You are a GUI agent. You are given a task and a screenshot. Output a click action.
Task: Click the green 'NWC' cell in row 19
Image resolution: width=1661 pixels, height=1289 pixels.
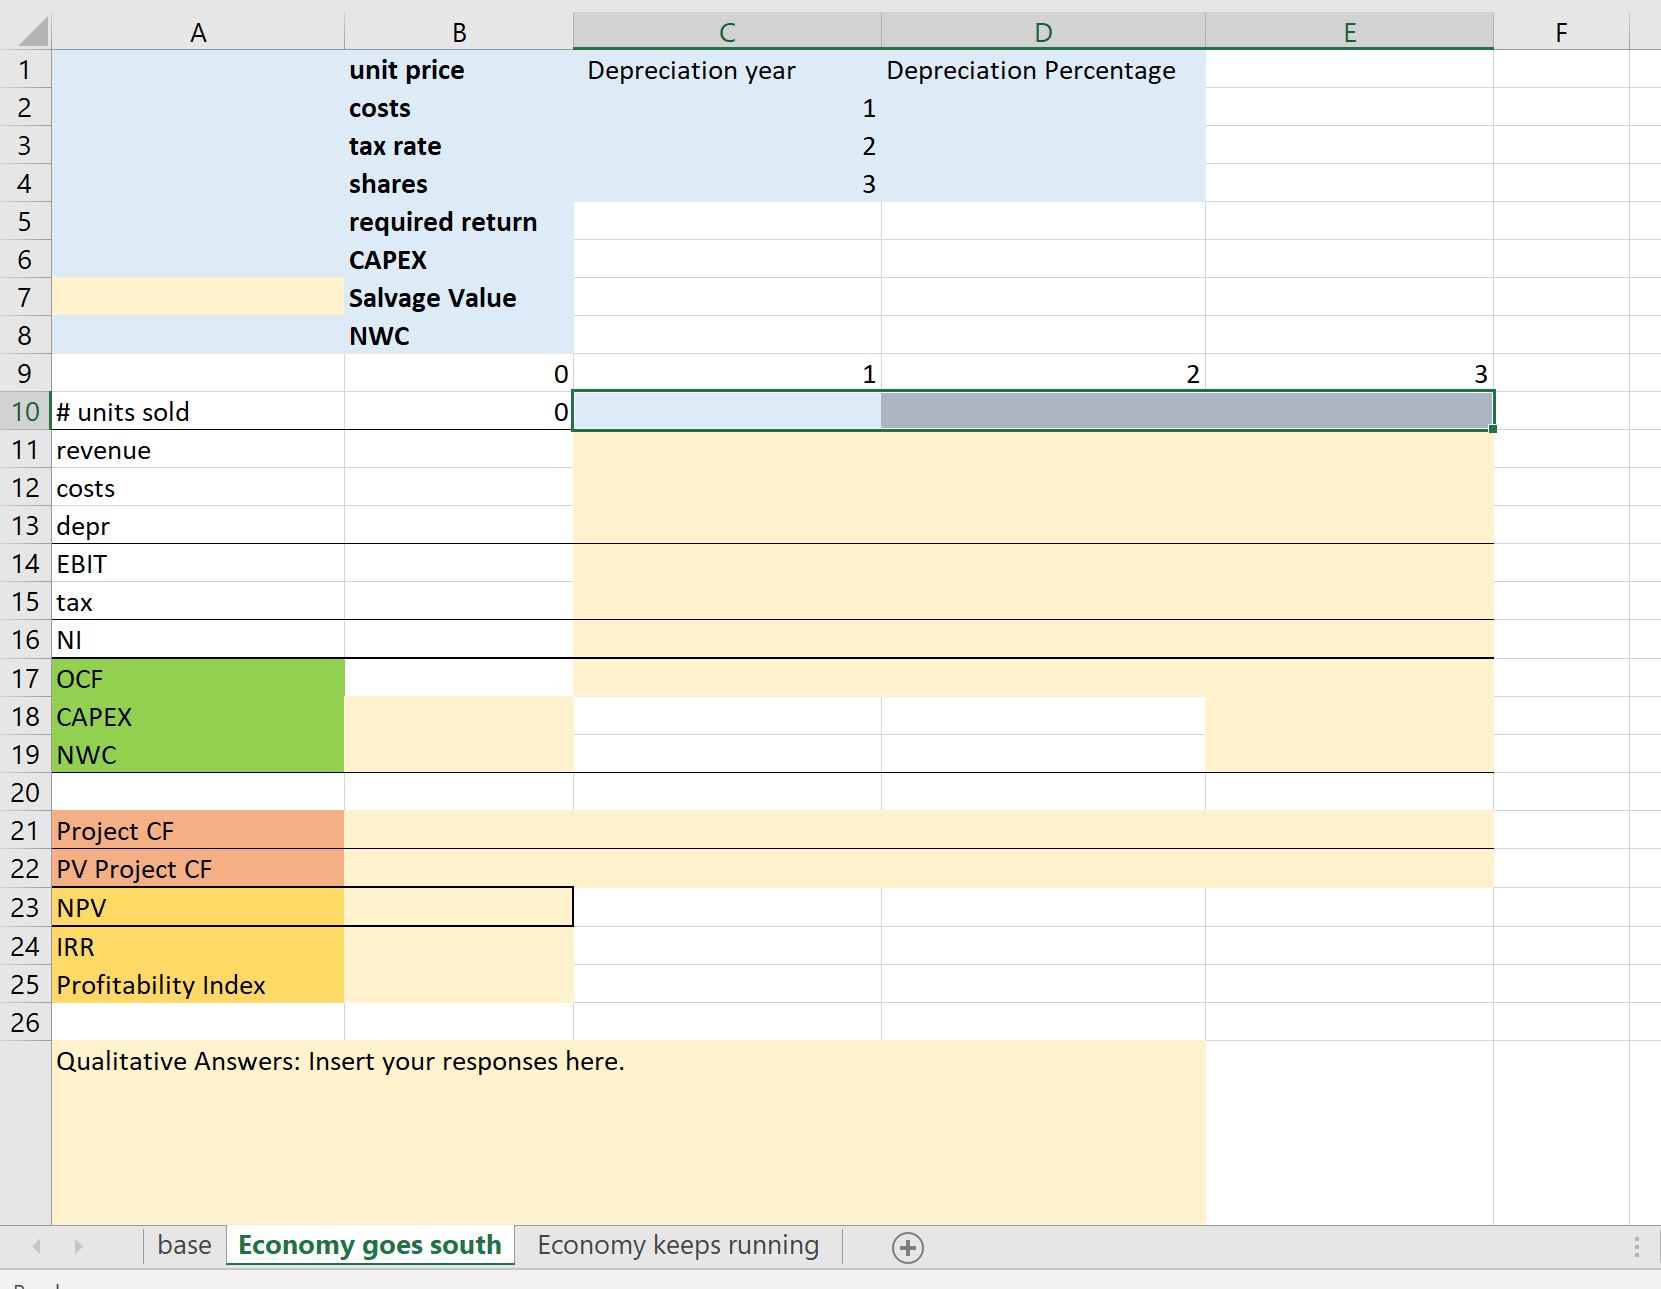pos(198,755)
